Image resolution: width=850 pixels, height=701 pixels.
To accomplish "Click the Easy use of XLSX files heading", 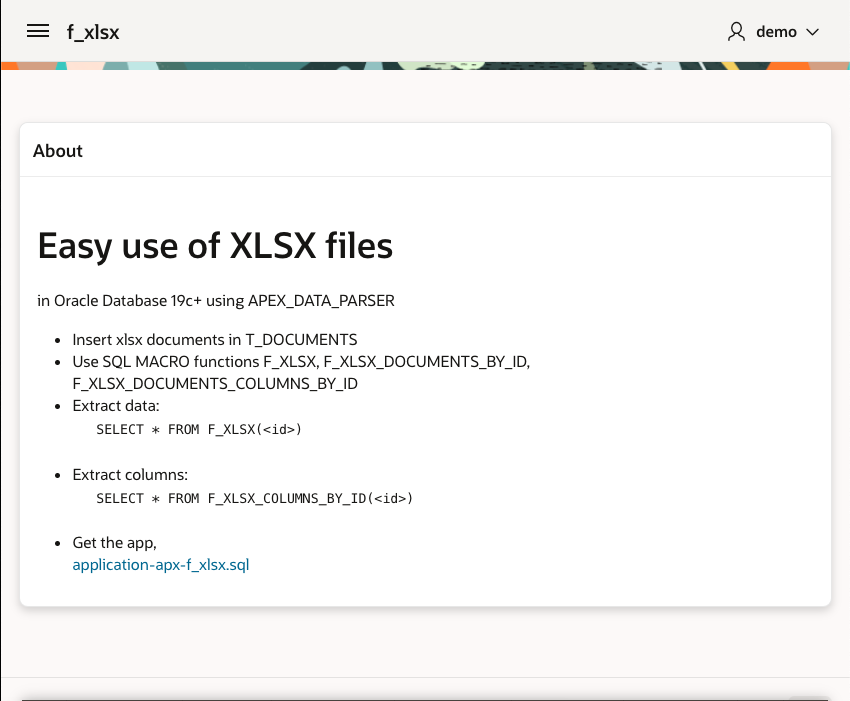I will (215, 246).
